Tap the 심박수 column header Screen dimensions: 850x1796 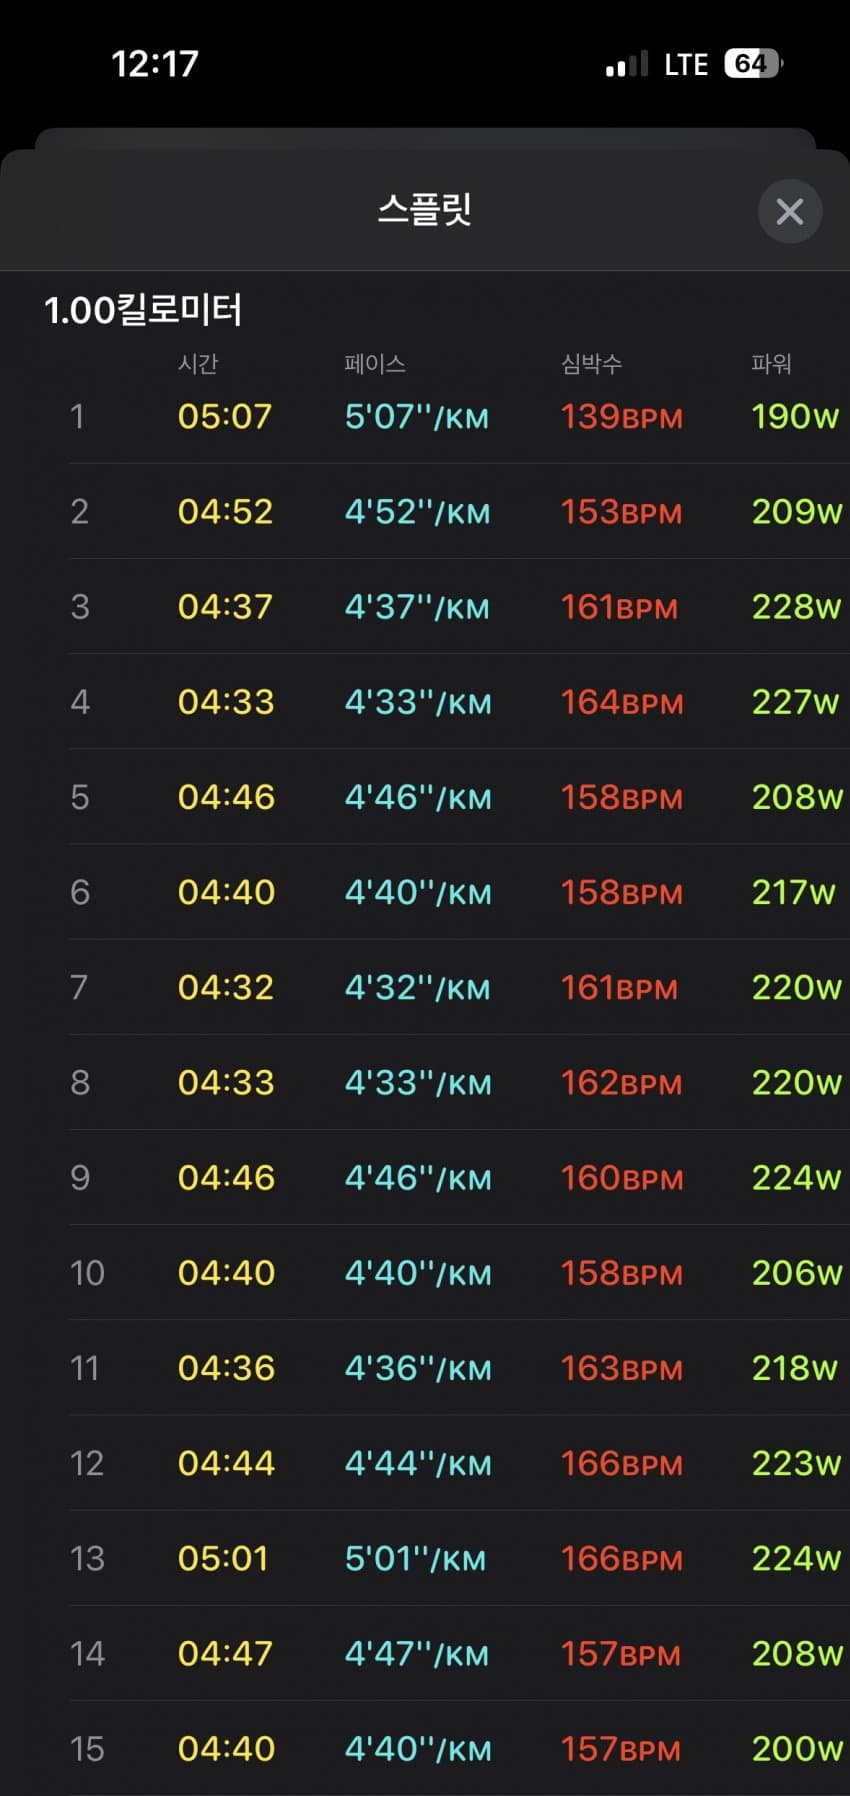[x=591, y=363]
